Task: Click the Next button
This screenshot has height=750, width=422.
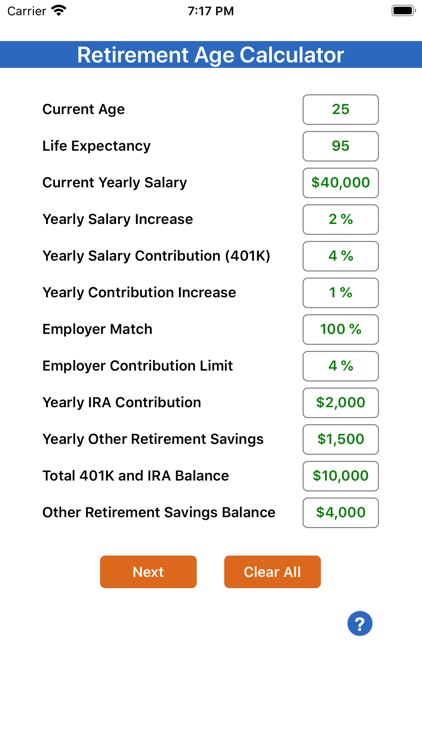Action: click(x=148, y=572)
